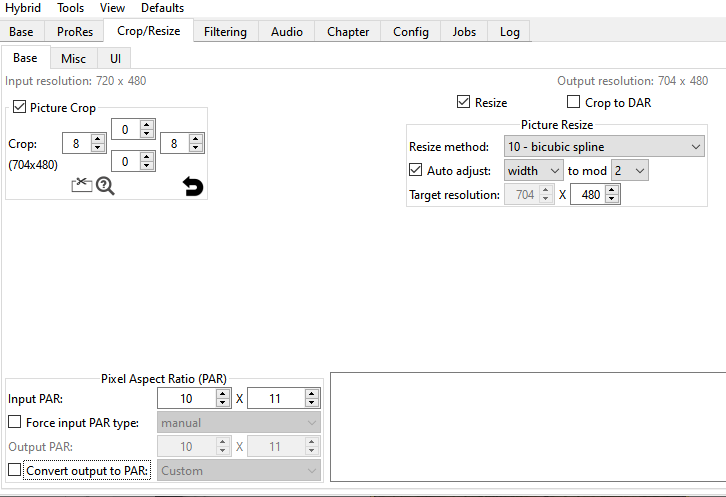The height and width of the screenshot is (497, 726).
Task: Toggle the Auto adjust checkbox
Action: point(416,170)
